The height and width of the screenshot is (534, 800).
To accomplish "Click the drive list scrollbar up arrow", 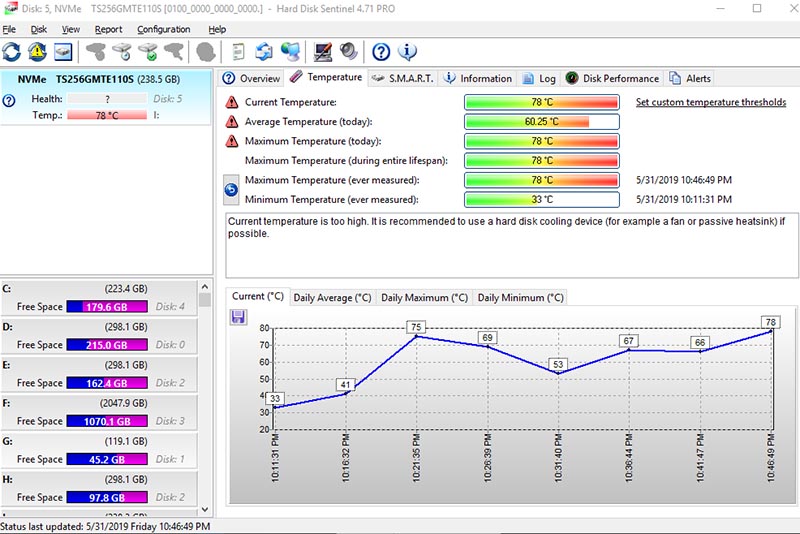I will click(x=205, y=287).
